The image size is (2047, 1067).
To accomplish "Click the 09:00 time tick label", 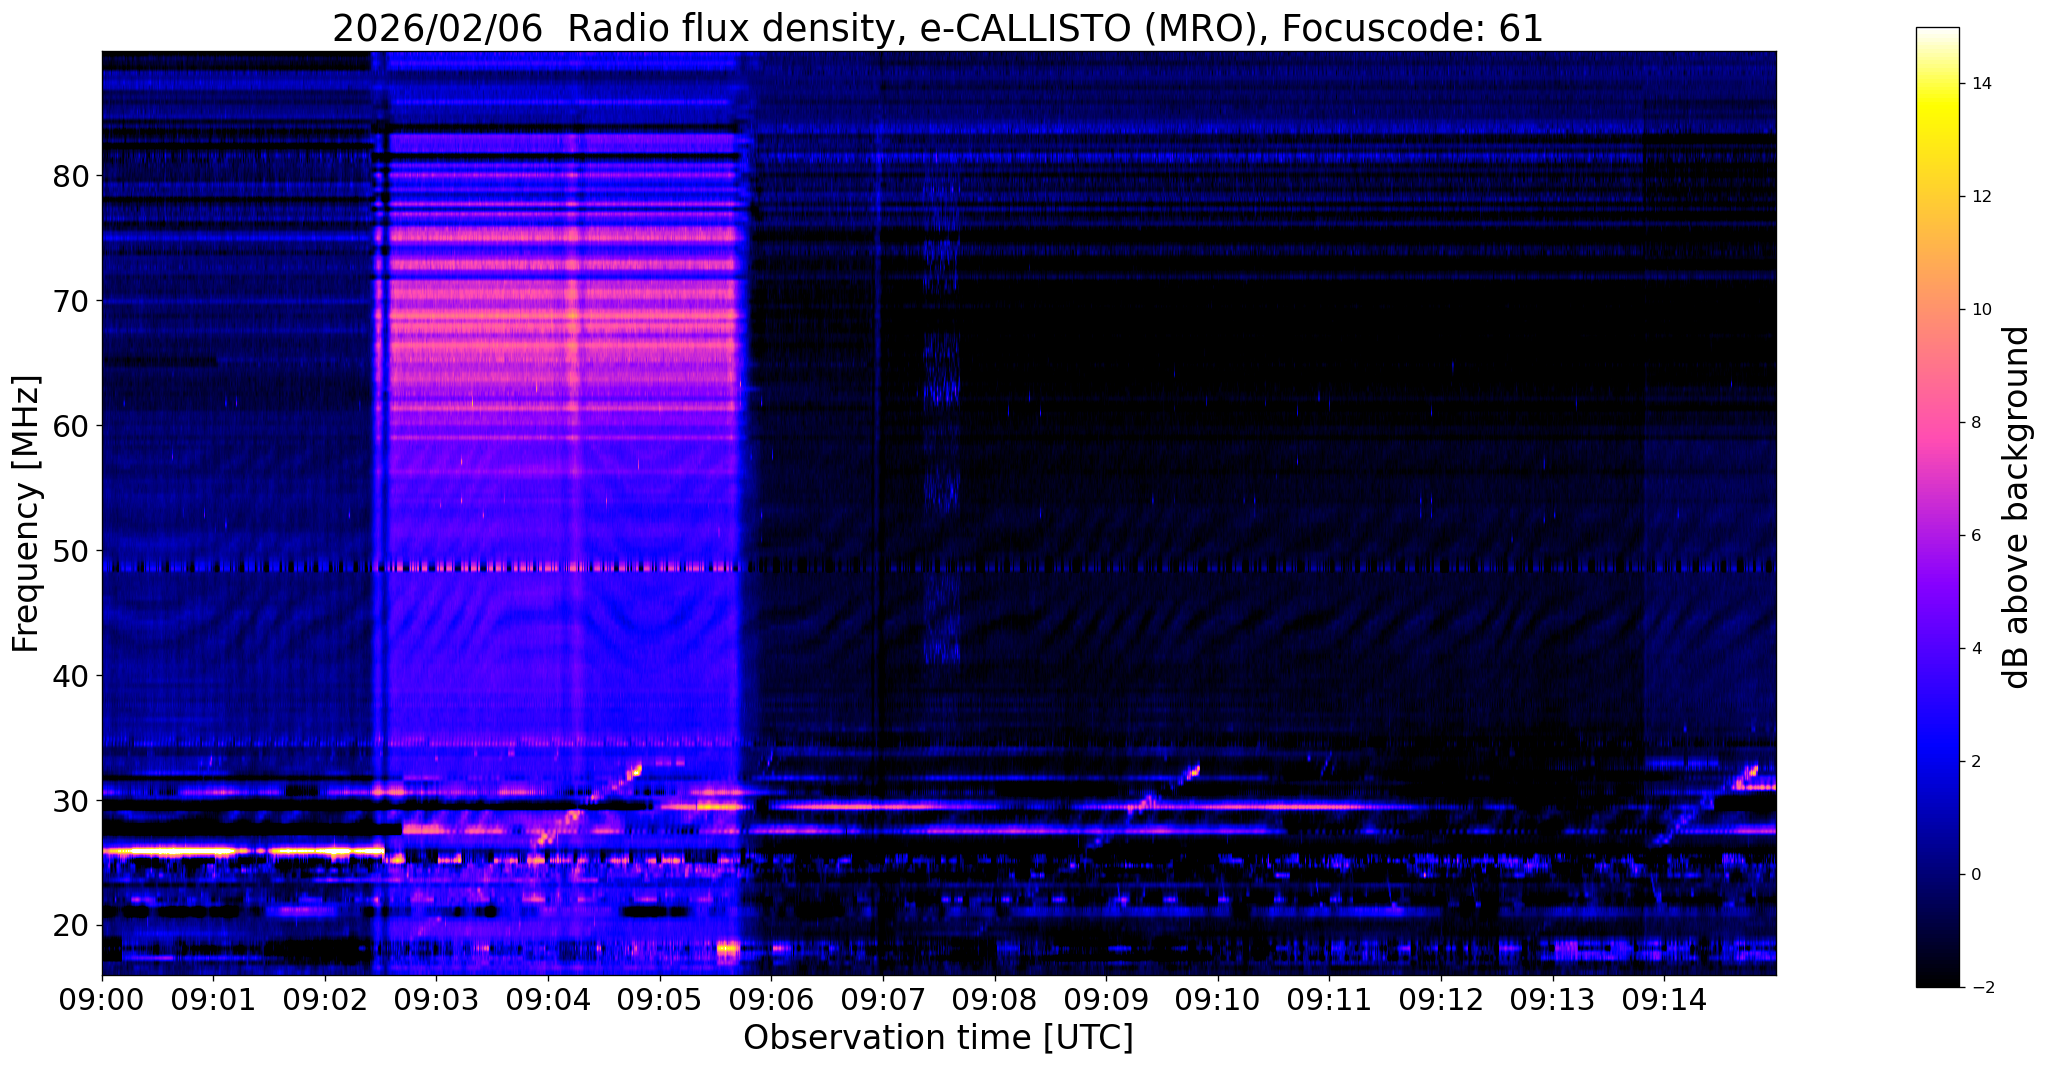I will [102, 1000].
